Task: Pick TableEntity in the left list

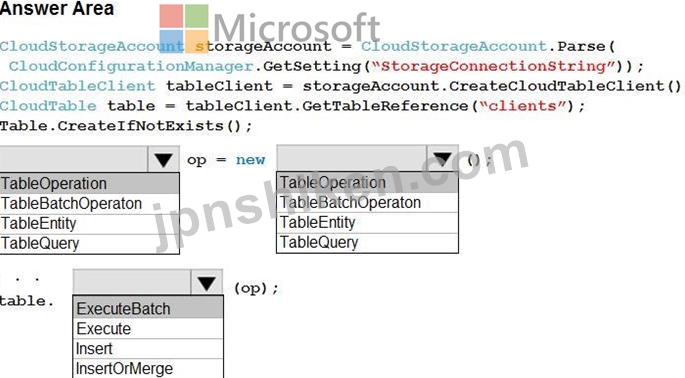Action: [90, 224]
